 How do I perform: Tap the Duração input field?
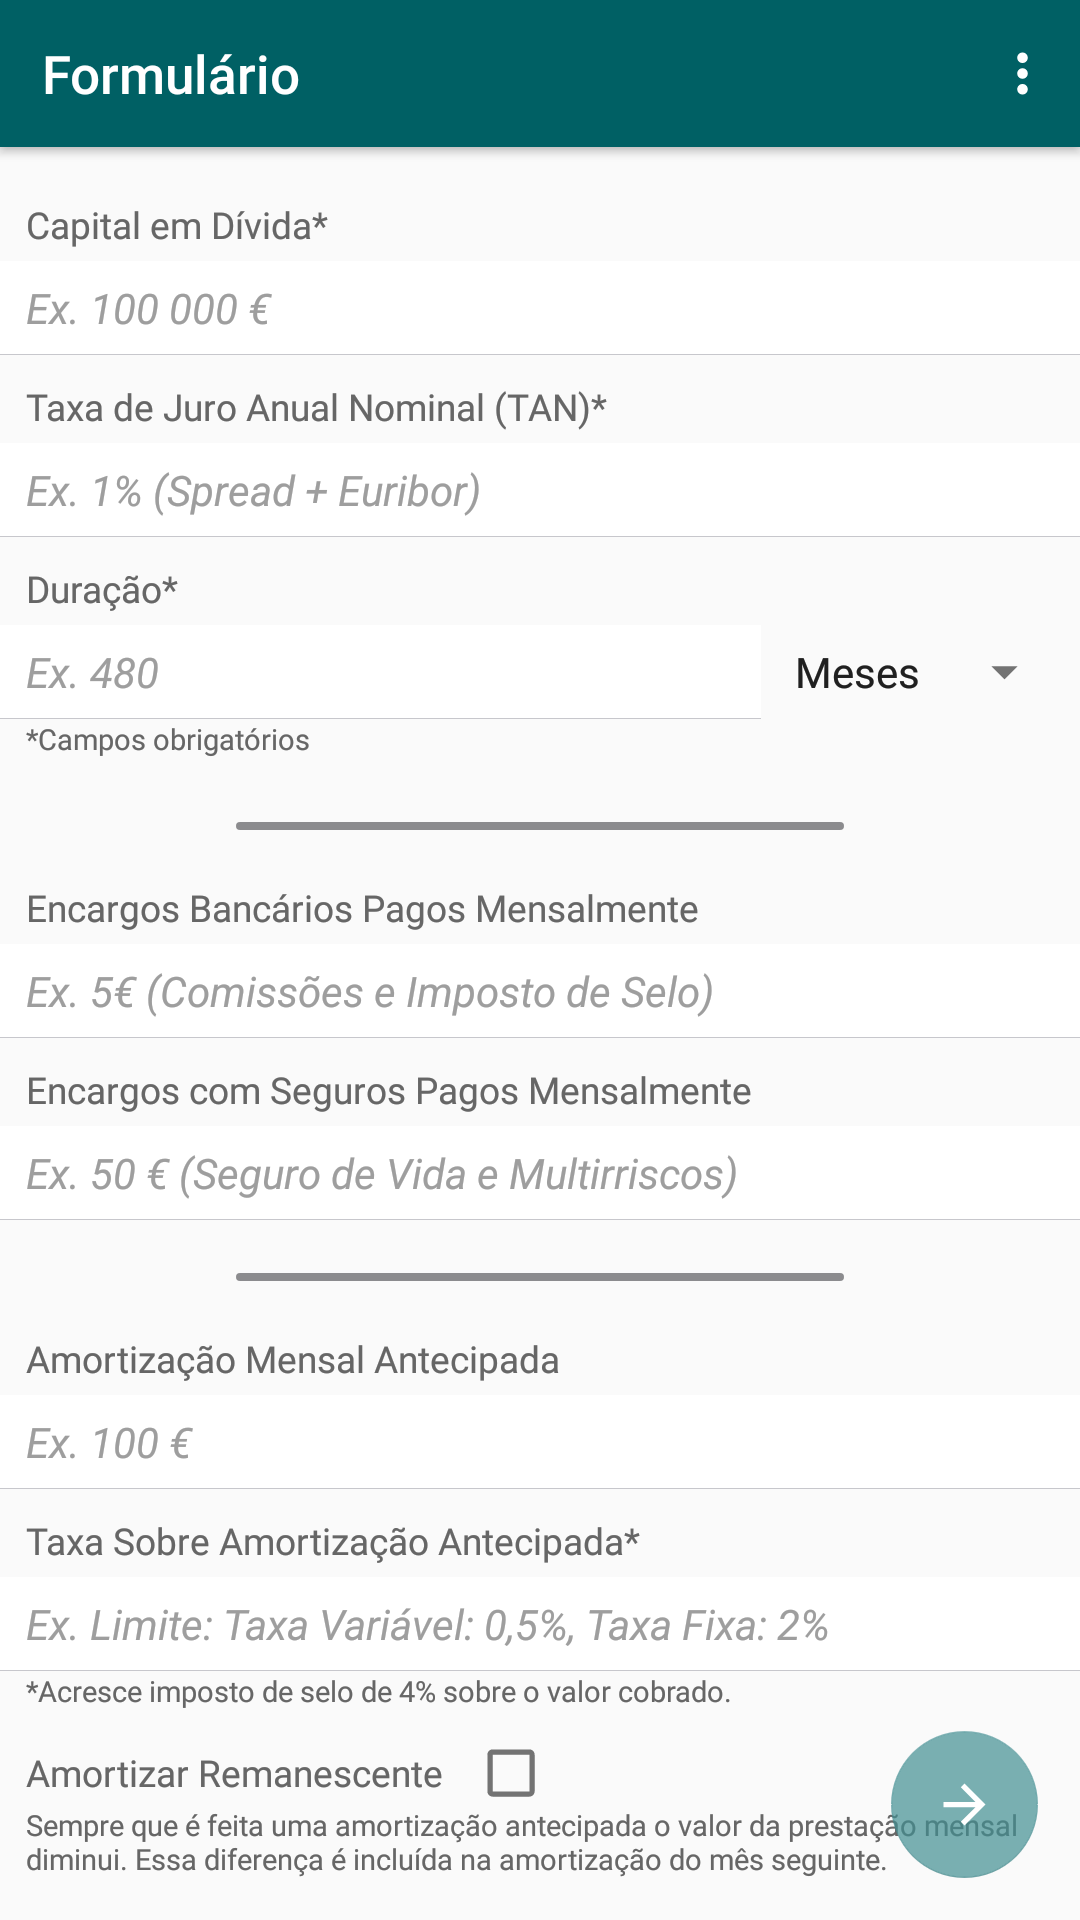click(x=380, y=673)
